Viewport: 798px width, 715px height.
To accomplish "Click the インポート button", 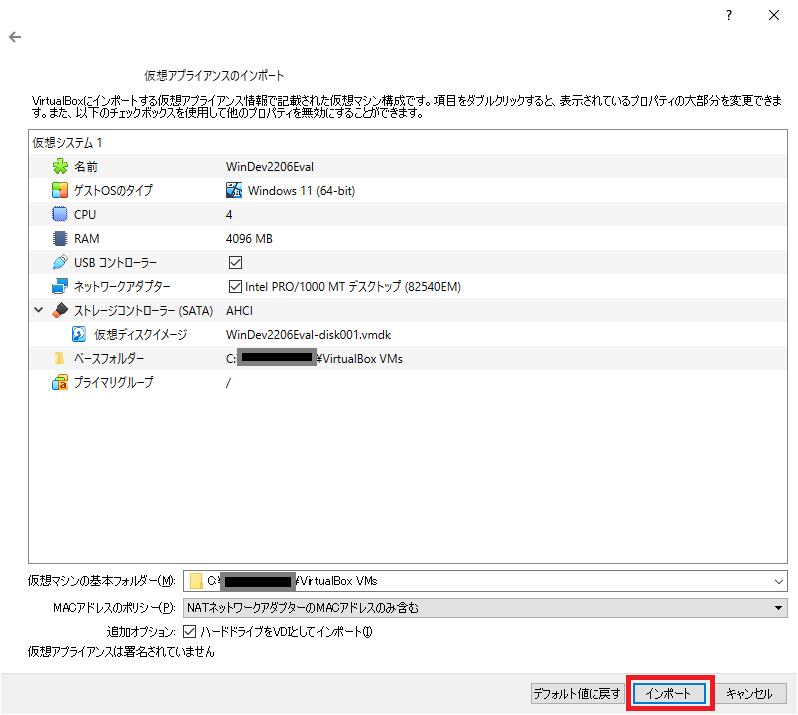I will pos(669,693).
